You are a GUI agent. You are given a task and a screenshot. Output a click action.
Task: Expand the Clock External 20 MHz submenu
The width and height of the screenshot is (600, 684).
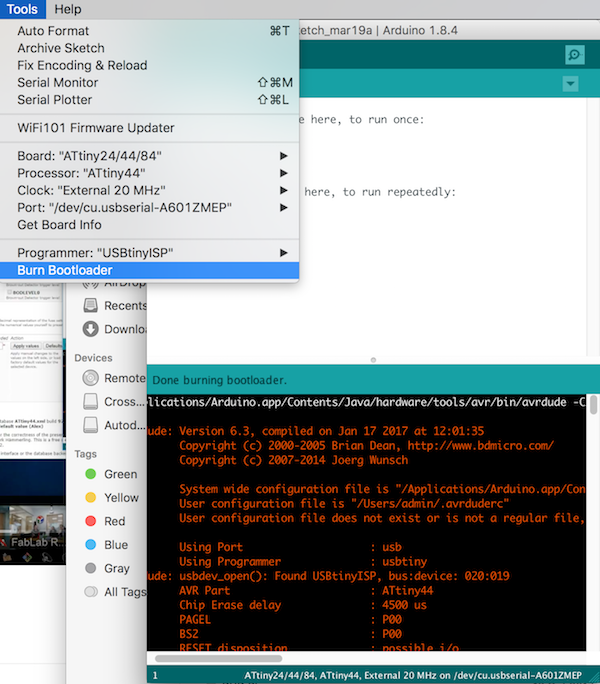click(149, 190)
